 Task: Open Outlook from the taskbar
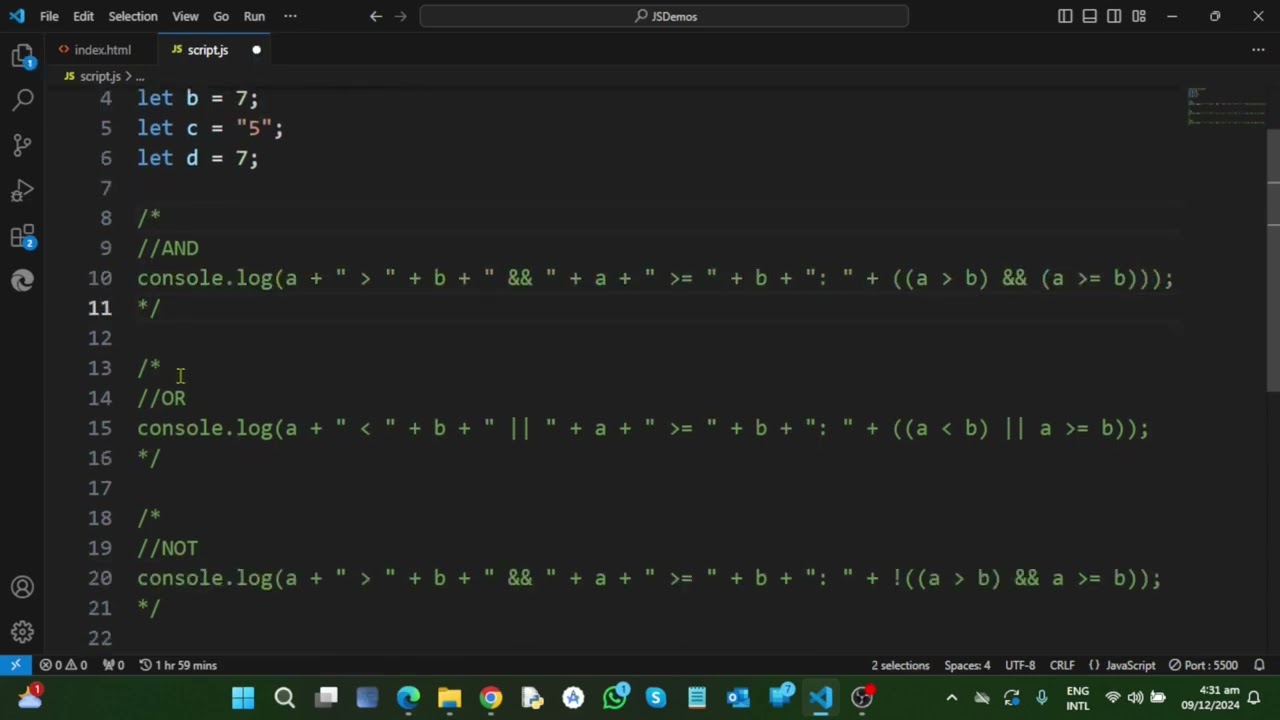[738, 697]
